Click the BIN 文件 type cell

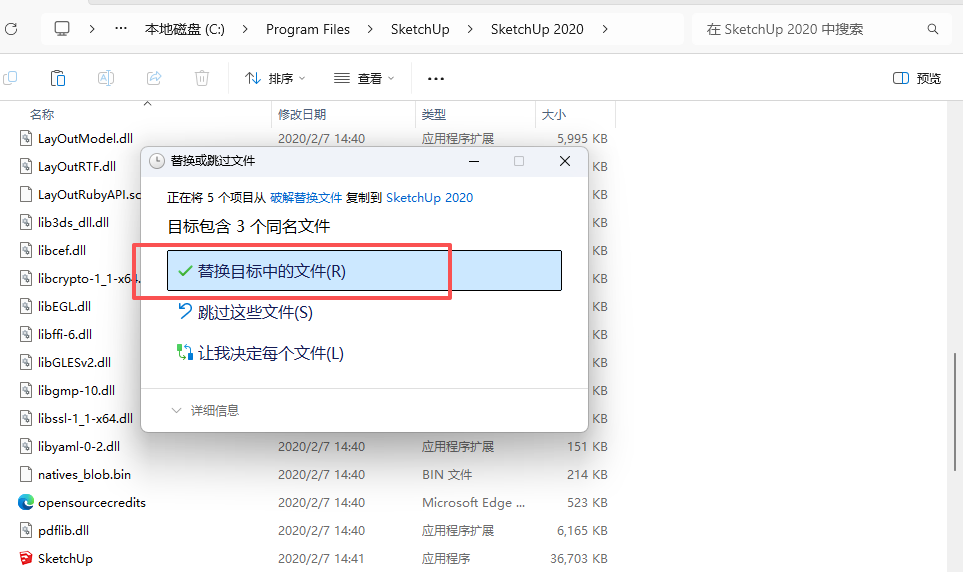pyautogui.click(x=447, y=474)
